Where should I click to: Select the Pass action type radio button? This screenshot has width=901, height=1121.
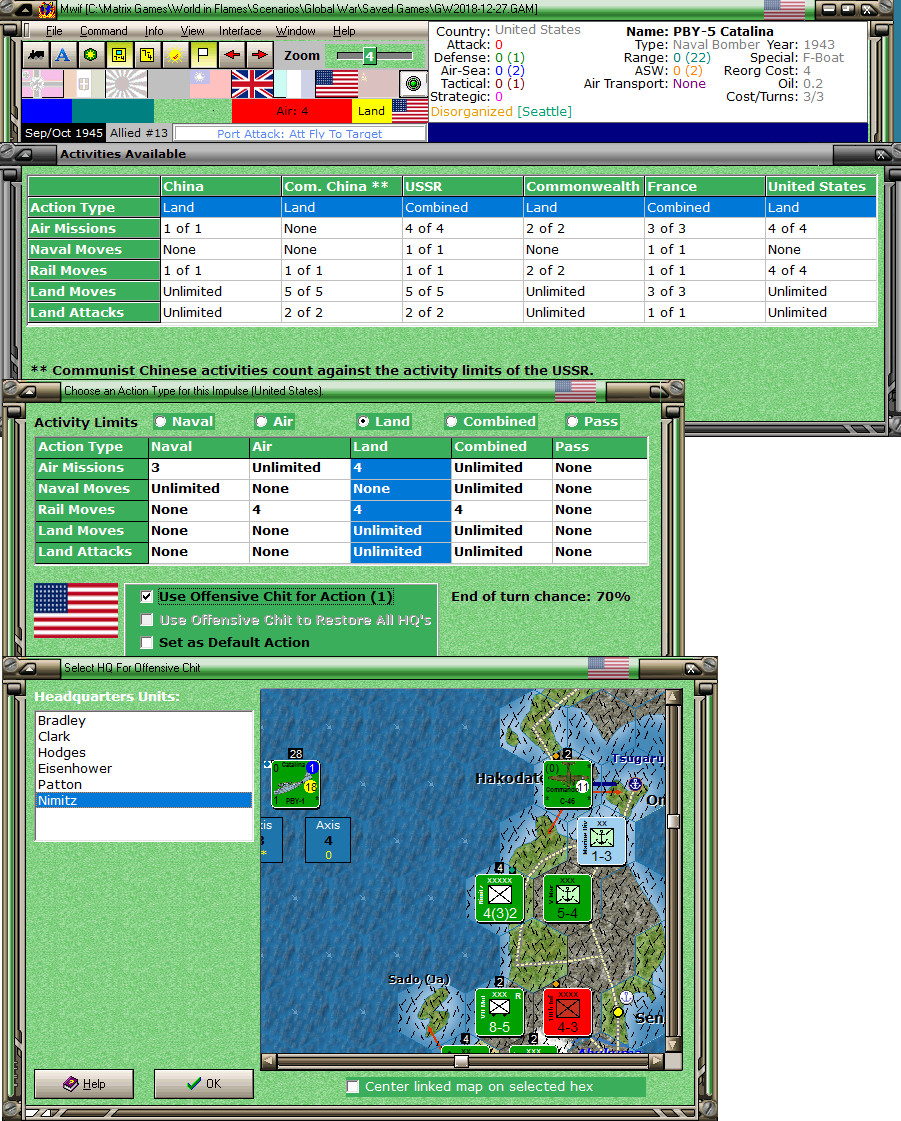pyautogui.click(x=572, y=422)
